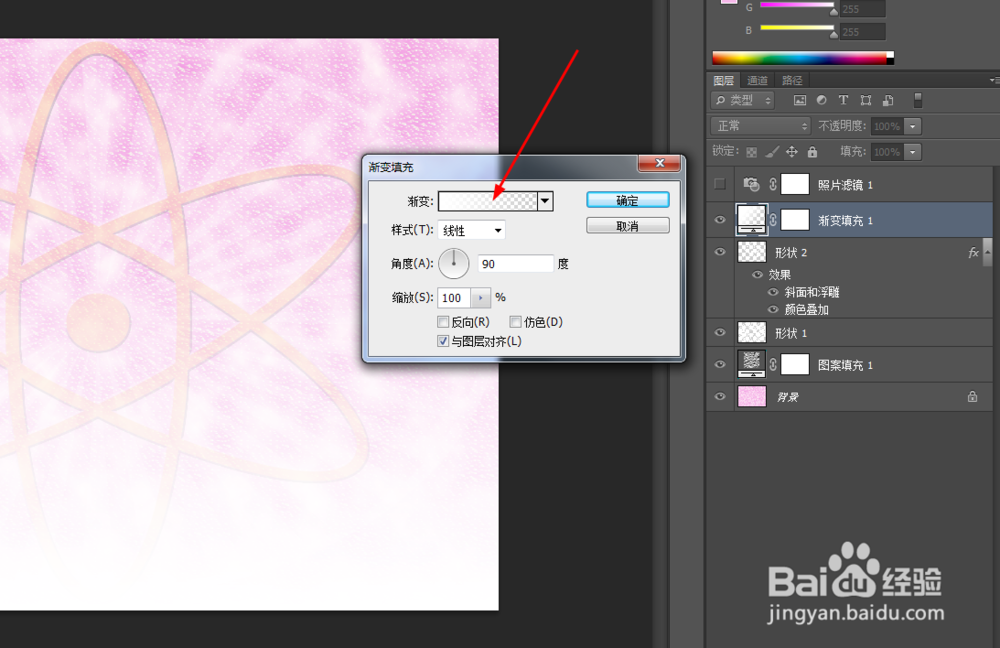Click 取消 button in gradient fill dialog
Viewport: 1000px width, 648px height.
(628, 226)
